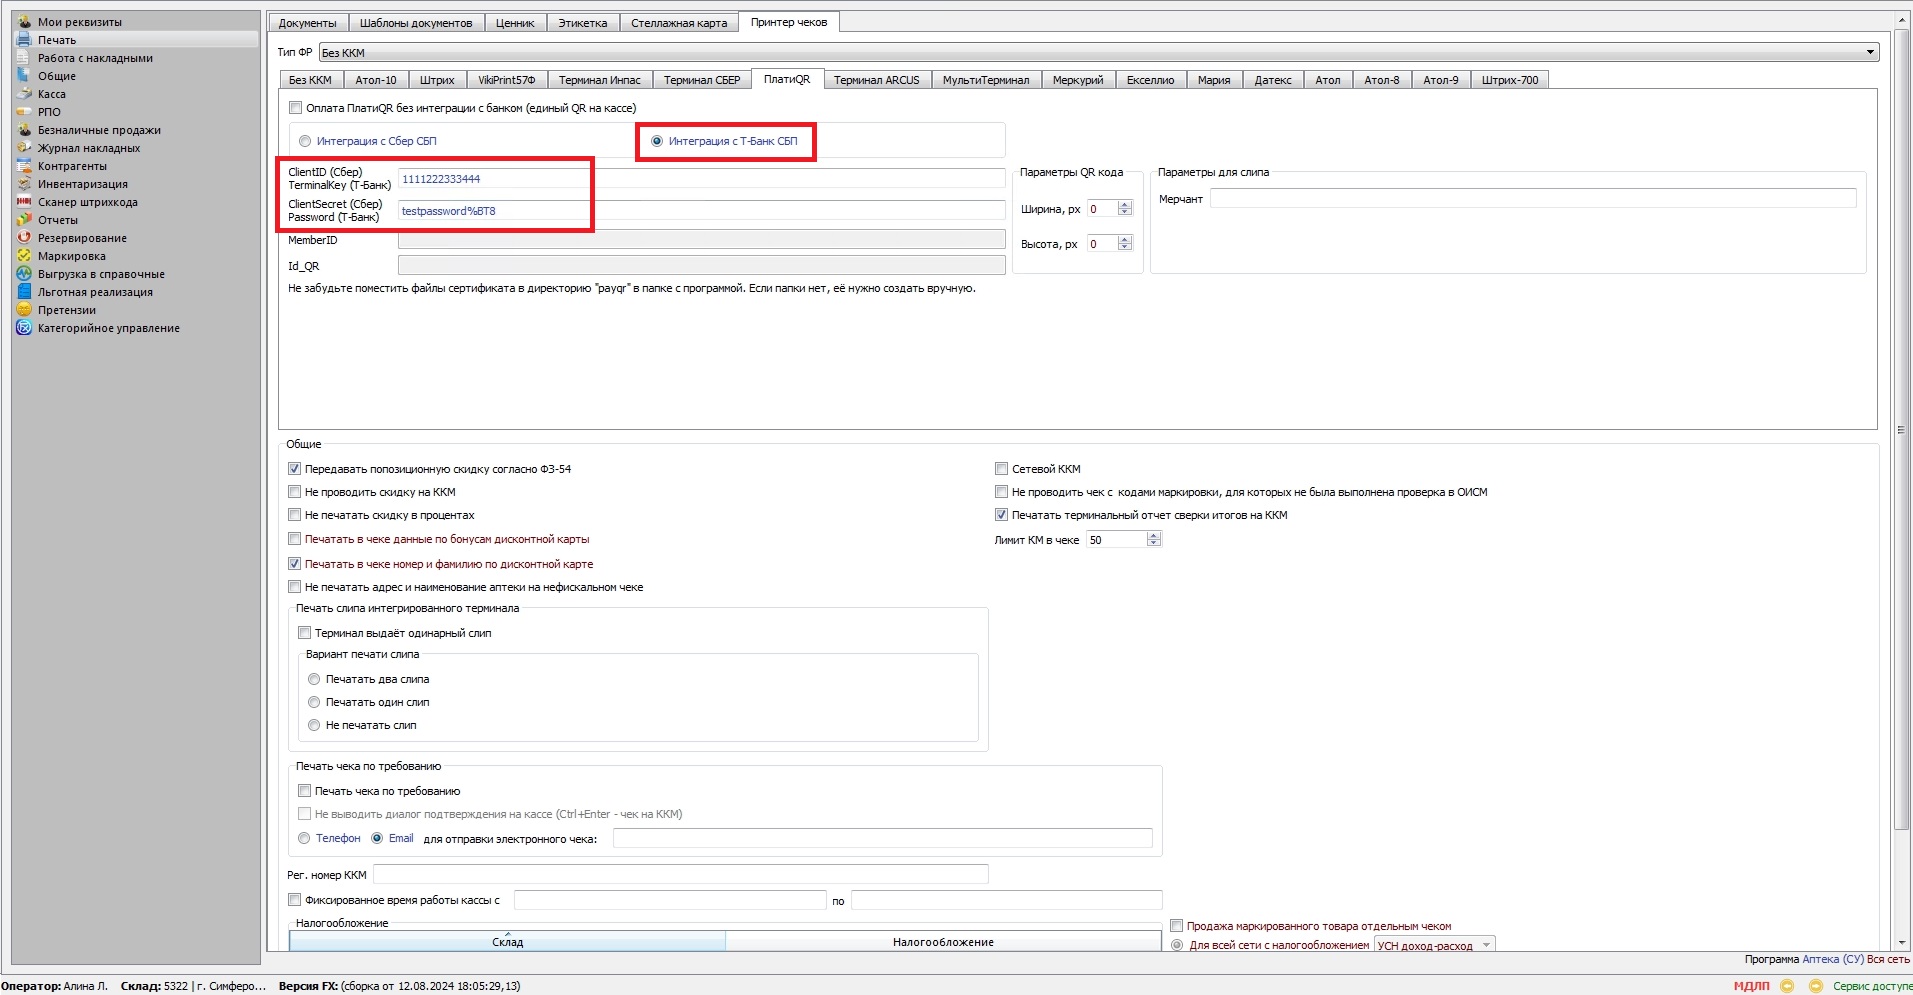Viewport: 1913px width, 995px height.
Task: Click the Категорийное управление icon
Action: pos(24,328)
